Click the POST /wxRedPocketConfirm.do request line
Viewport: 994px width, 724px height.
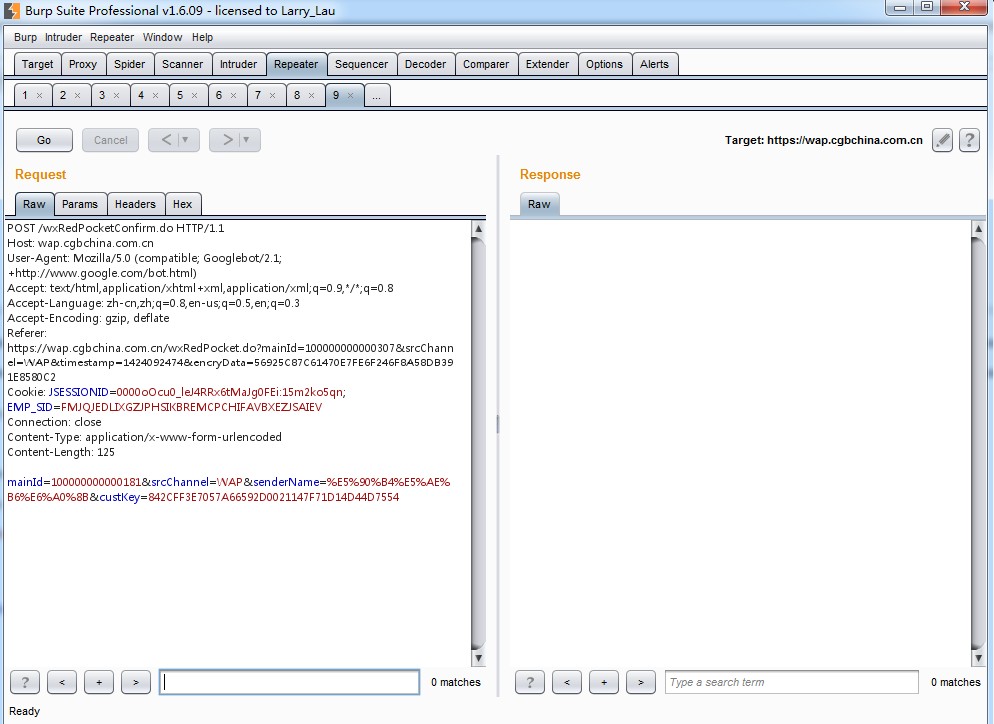click(116, 228)
